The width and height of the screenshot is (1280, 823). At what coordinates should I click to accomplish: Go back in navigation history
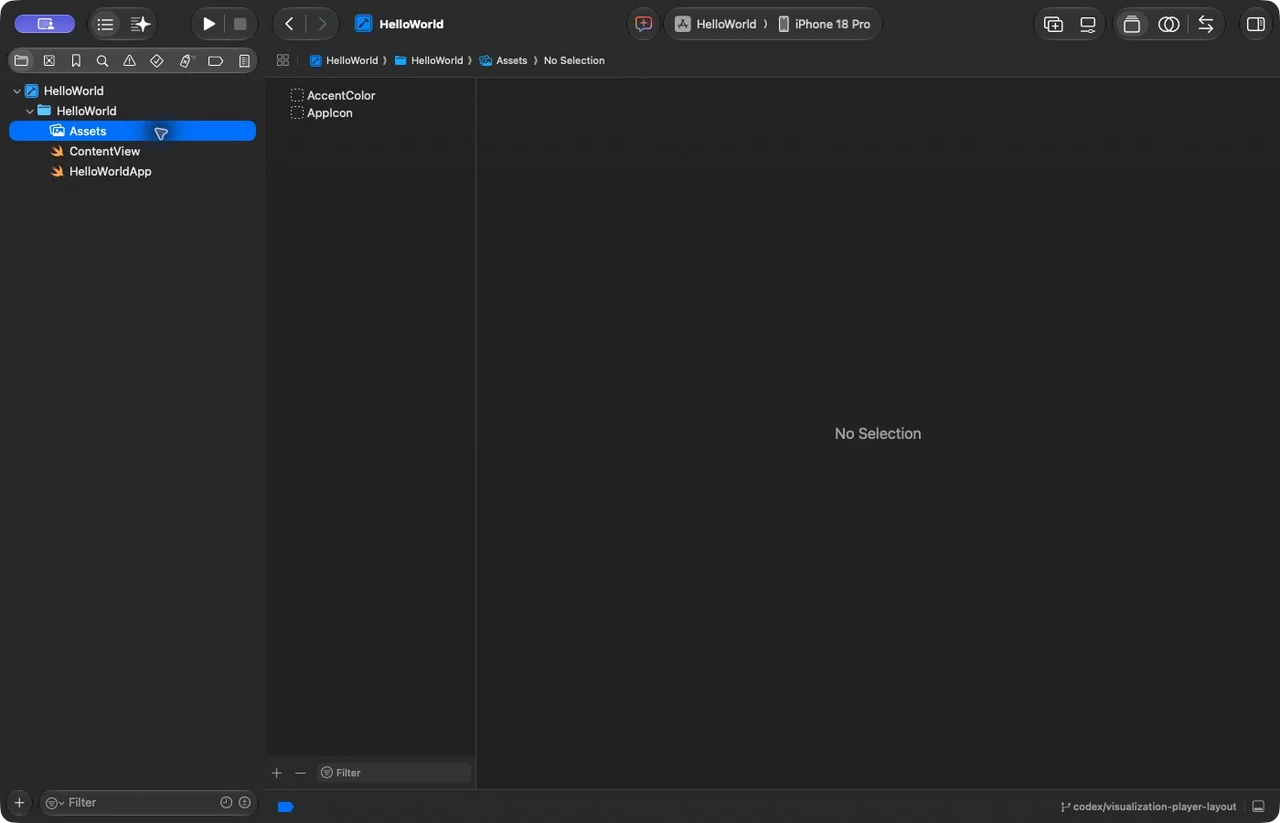tap(290, 24)
